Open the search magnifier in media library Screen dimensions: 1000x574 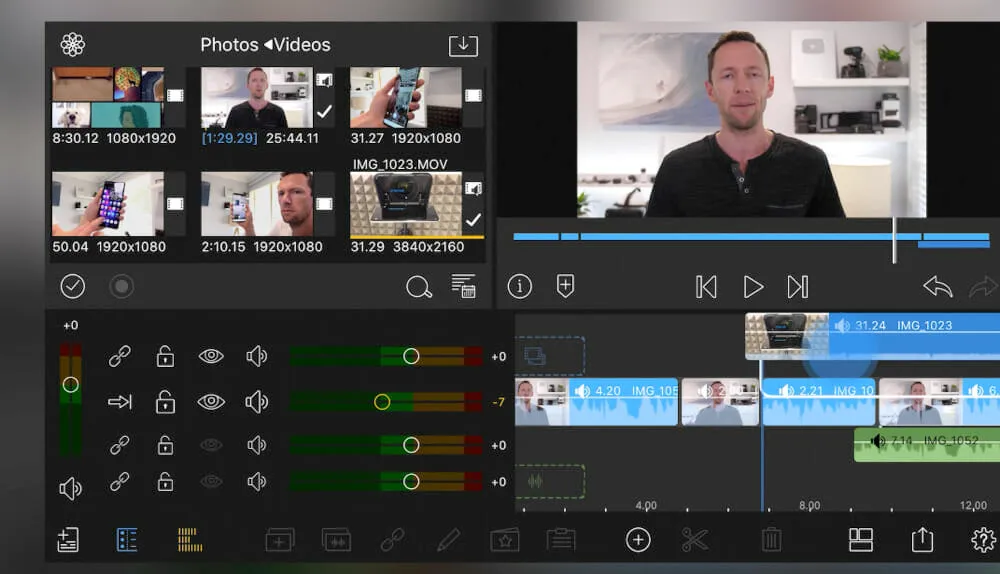pos(418,287)
